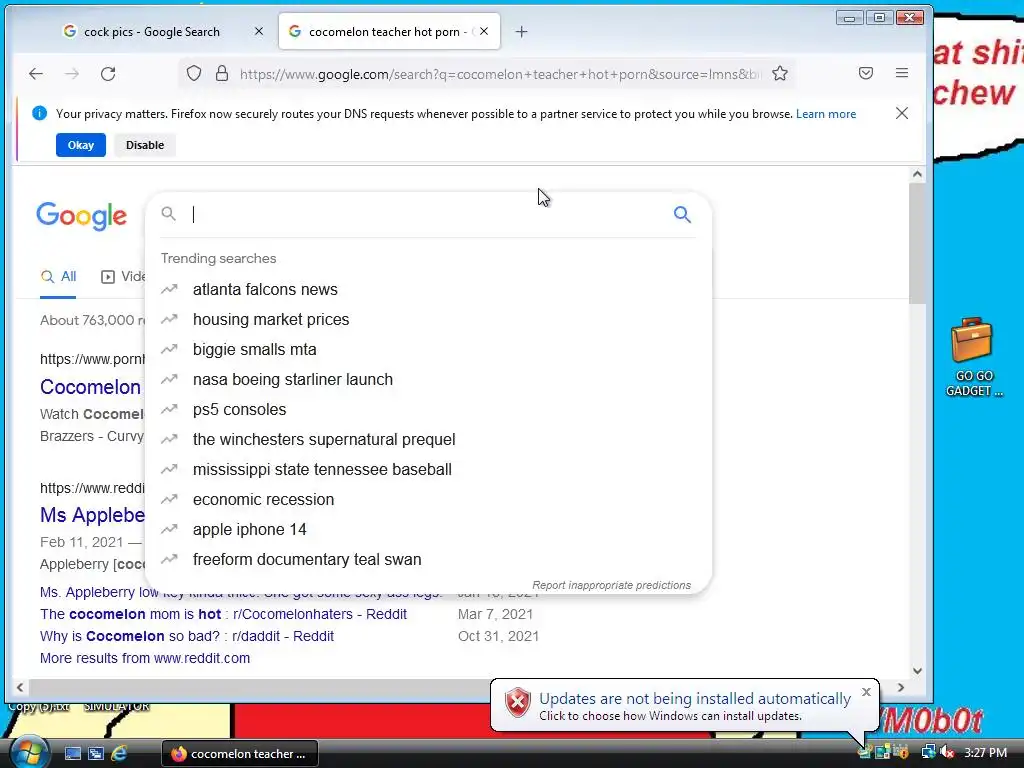Open the GO GO GADGET desktop briefcase icon
Viewport: 1024px width, 768px height.
[x=972, y=357]
